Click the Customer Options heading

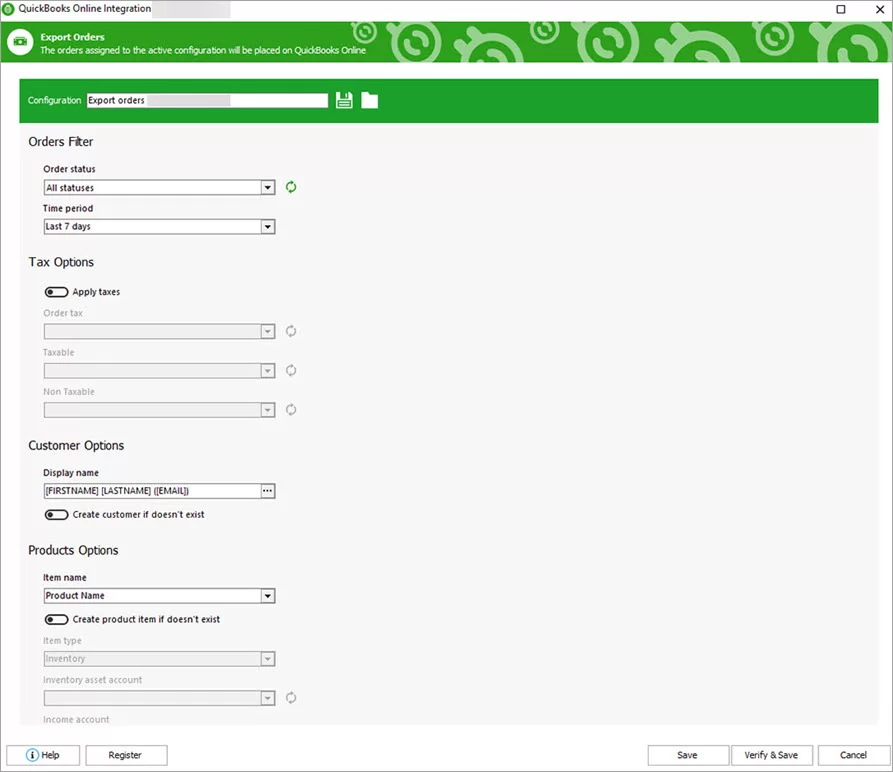pos(76,446)
